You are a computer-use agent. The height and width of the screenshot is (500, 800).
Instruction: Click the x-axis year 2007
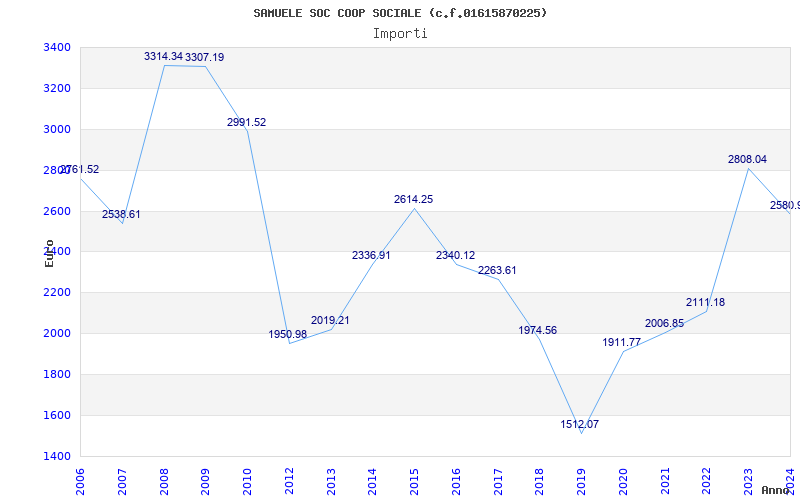tap(122, 482)
